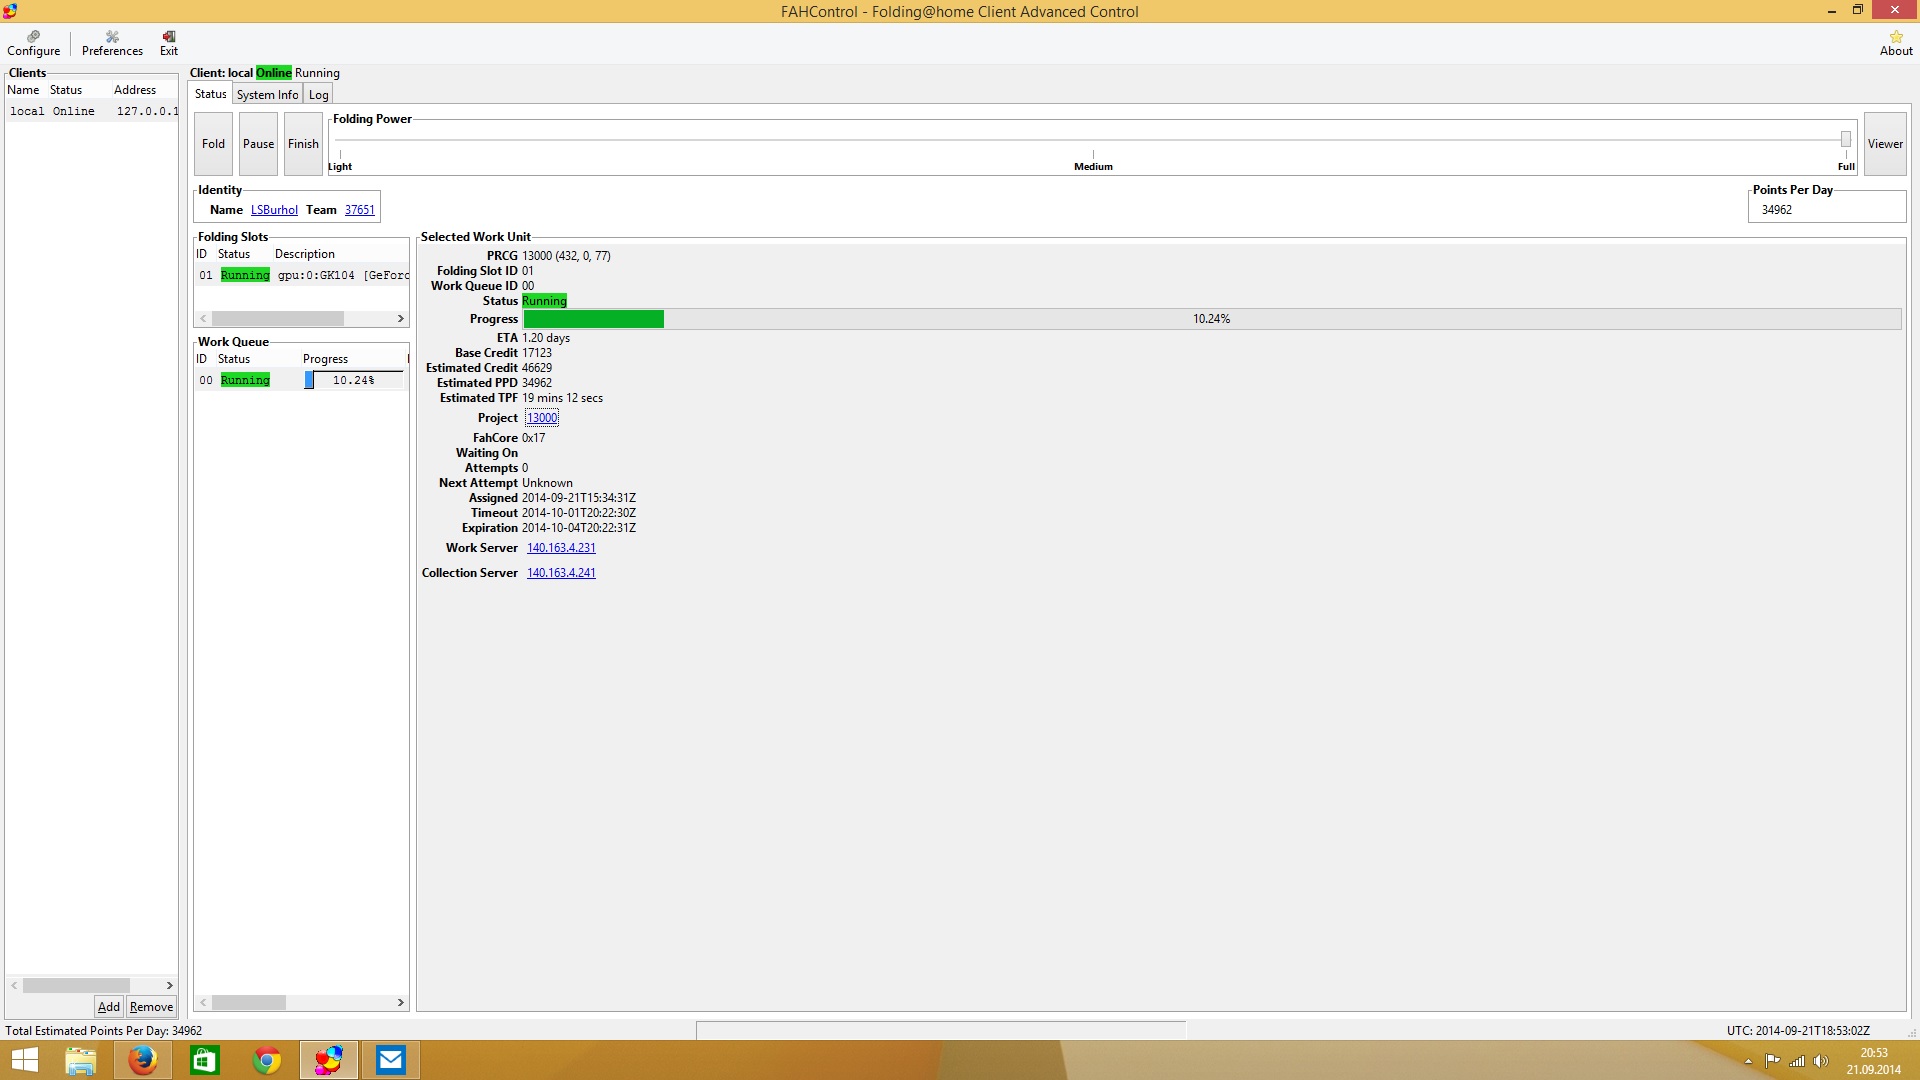Click the Fold button
This screenshot has width=1920, height=1080.
tap(213, 144)
